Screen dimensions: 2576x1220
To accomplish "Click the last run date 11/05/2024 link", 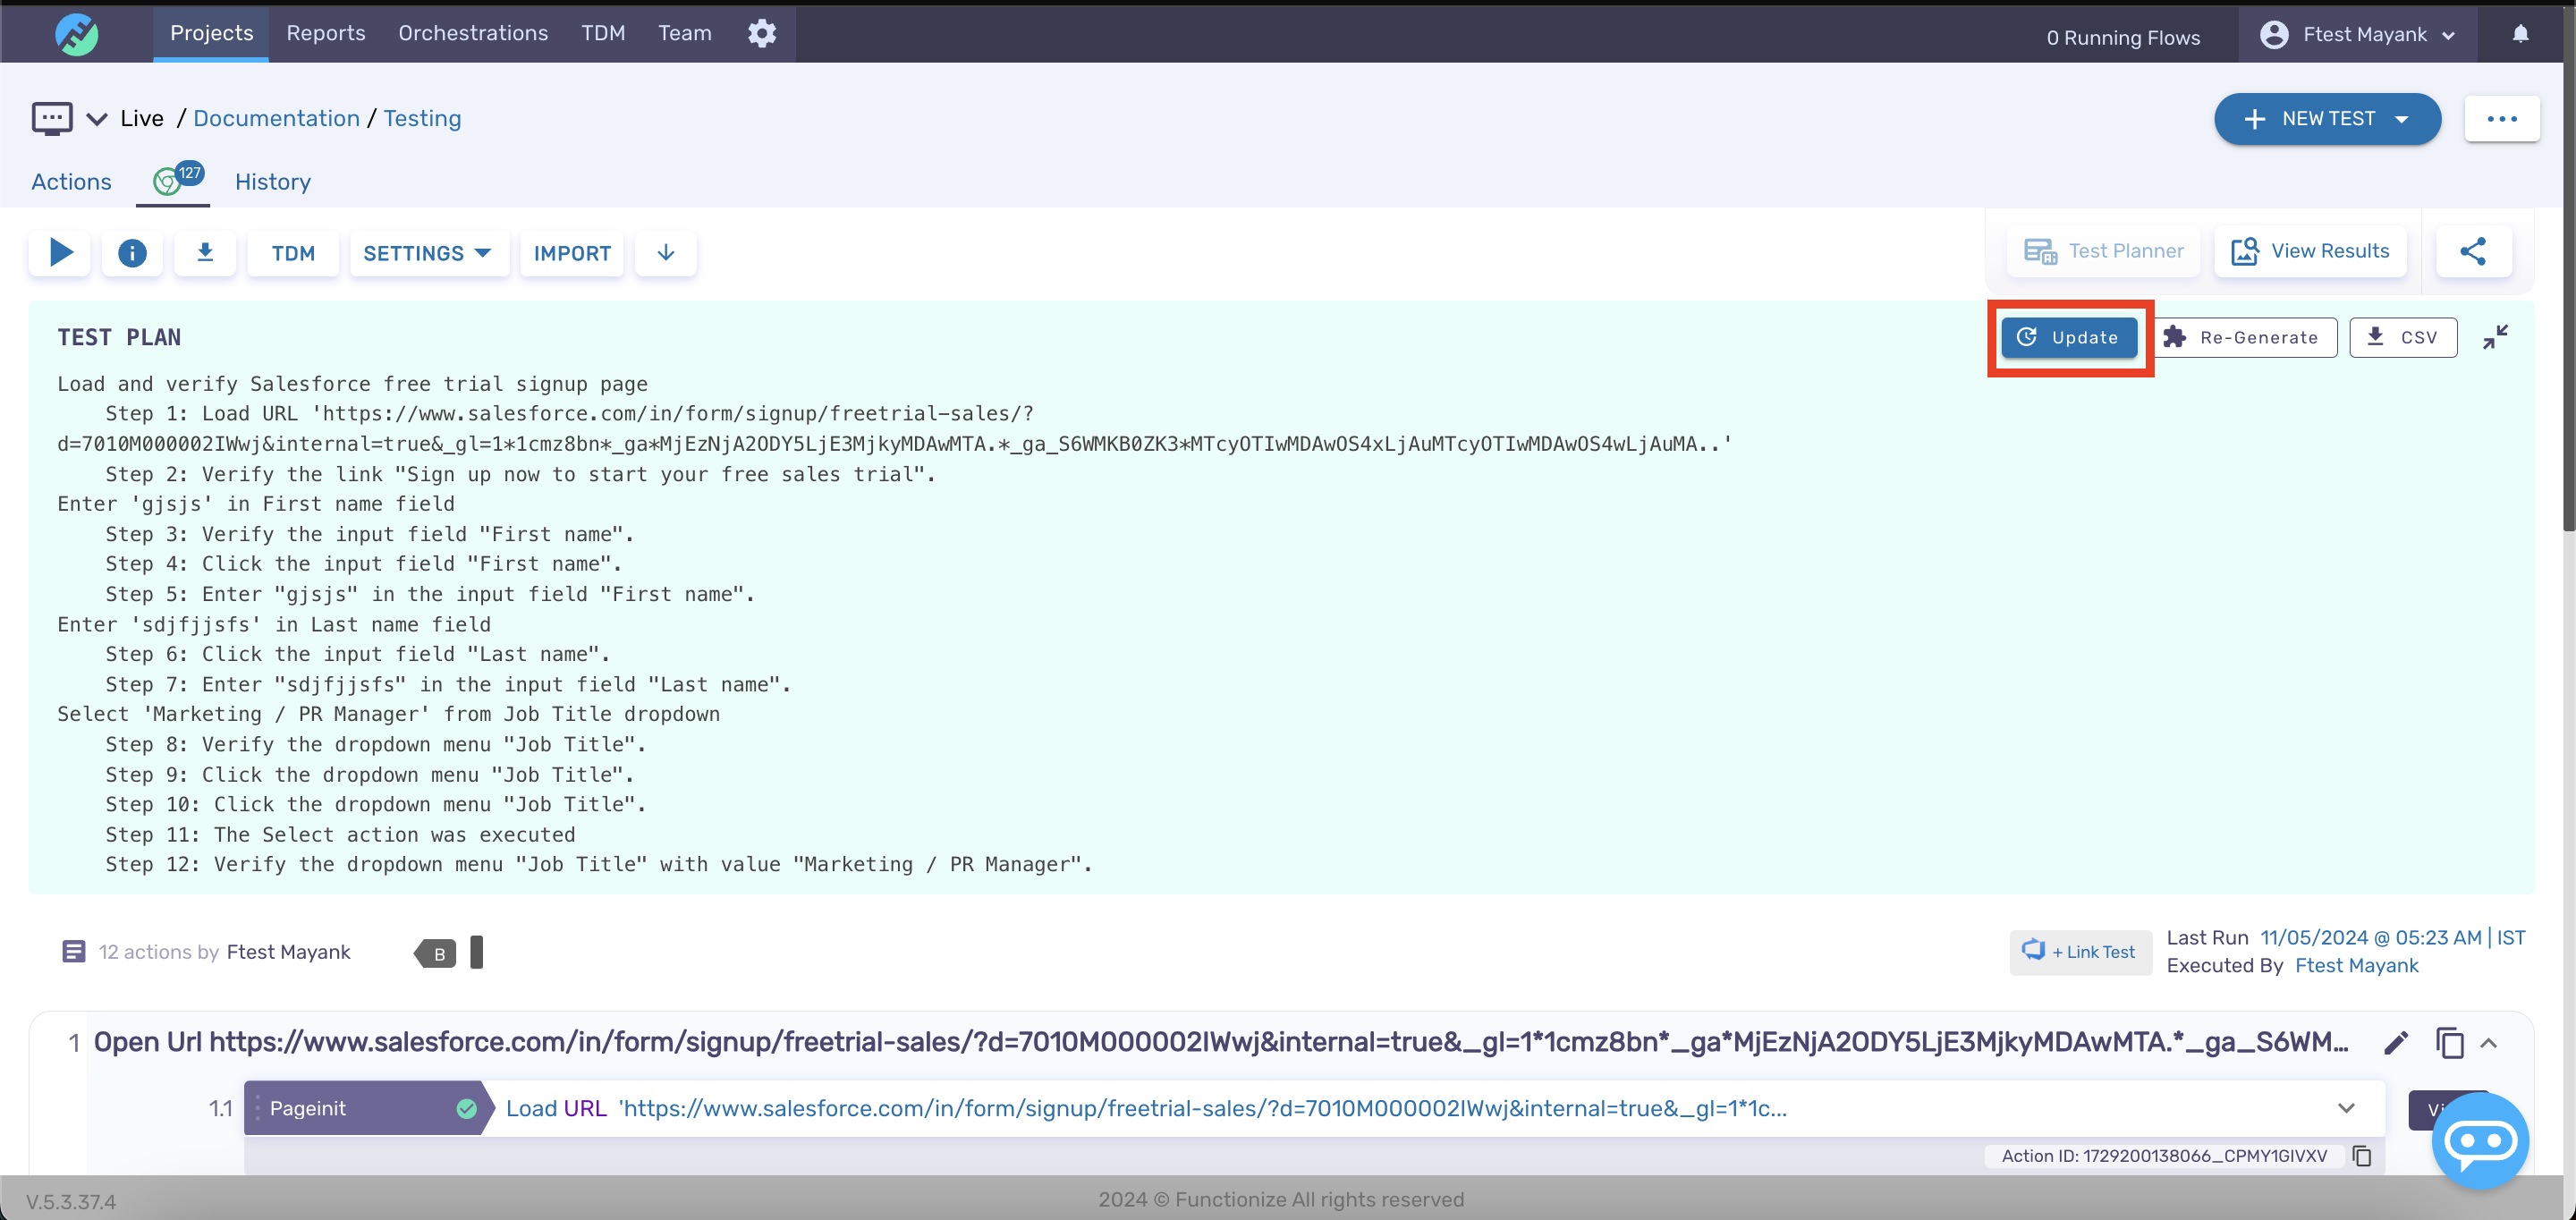I will point(2392,937).
